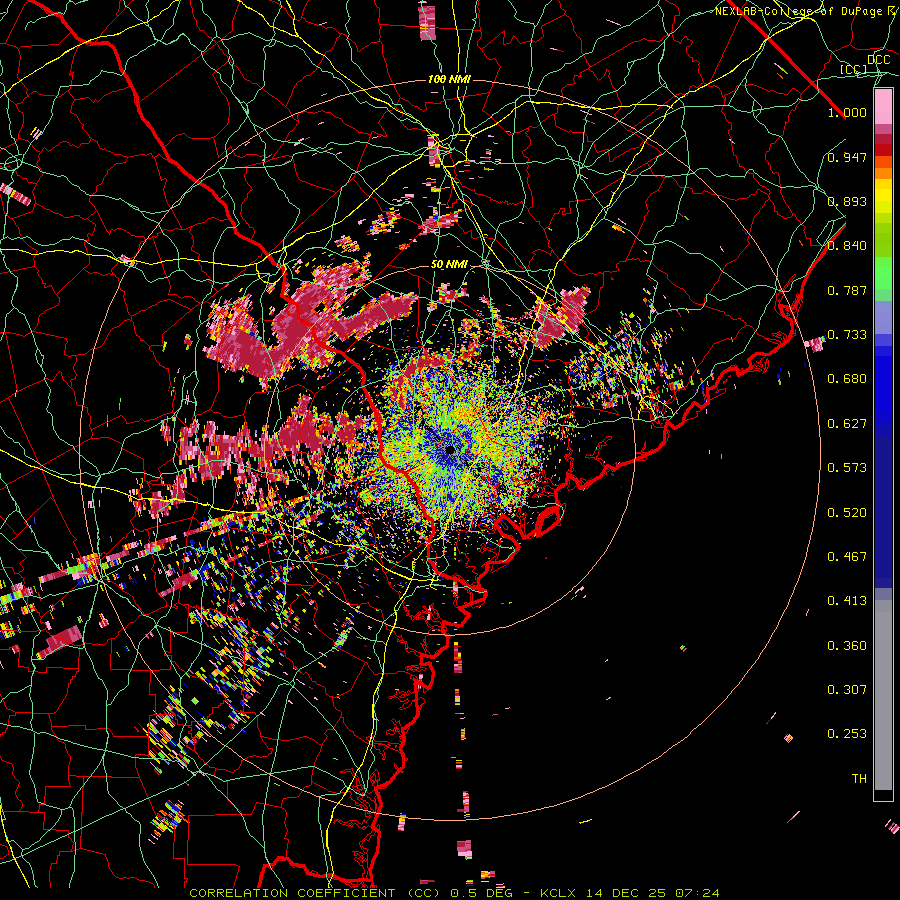Click the 0.787 scale label
900x900 pixels.
(x=847, y=290)
